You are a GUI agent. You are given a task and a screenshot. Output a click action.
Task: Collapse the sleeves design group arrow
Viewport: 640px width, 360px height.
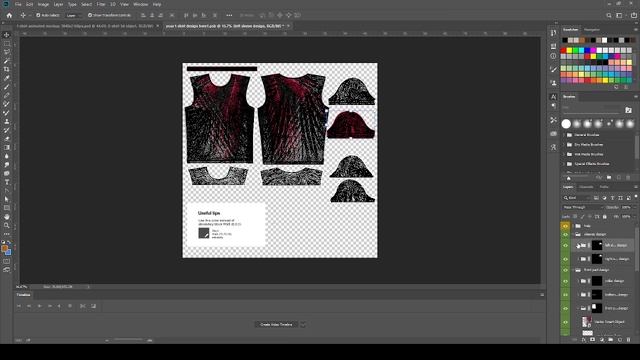pos(573,235)
